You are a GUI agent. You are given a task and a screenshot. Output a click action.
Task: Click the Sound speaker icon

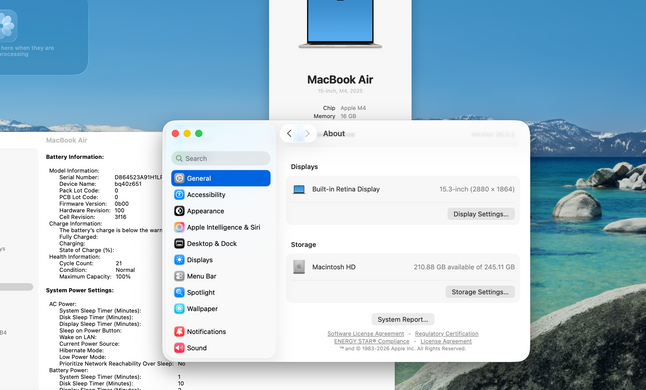click(179, 348)
